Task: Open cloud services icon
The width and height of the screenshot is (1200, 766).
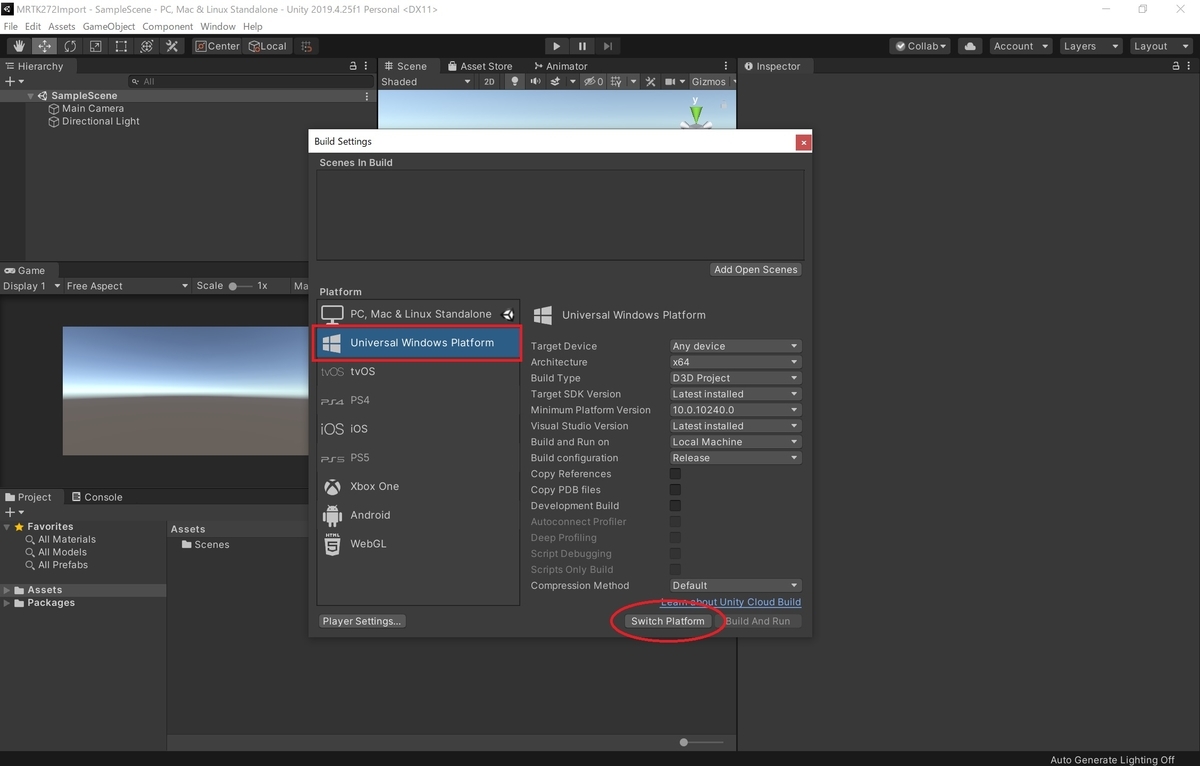Action: (970, 46)
